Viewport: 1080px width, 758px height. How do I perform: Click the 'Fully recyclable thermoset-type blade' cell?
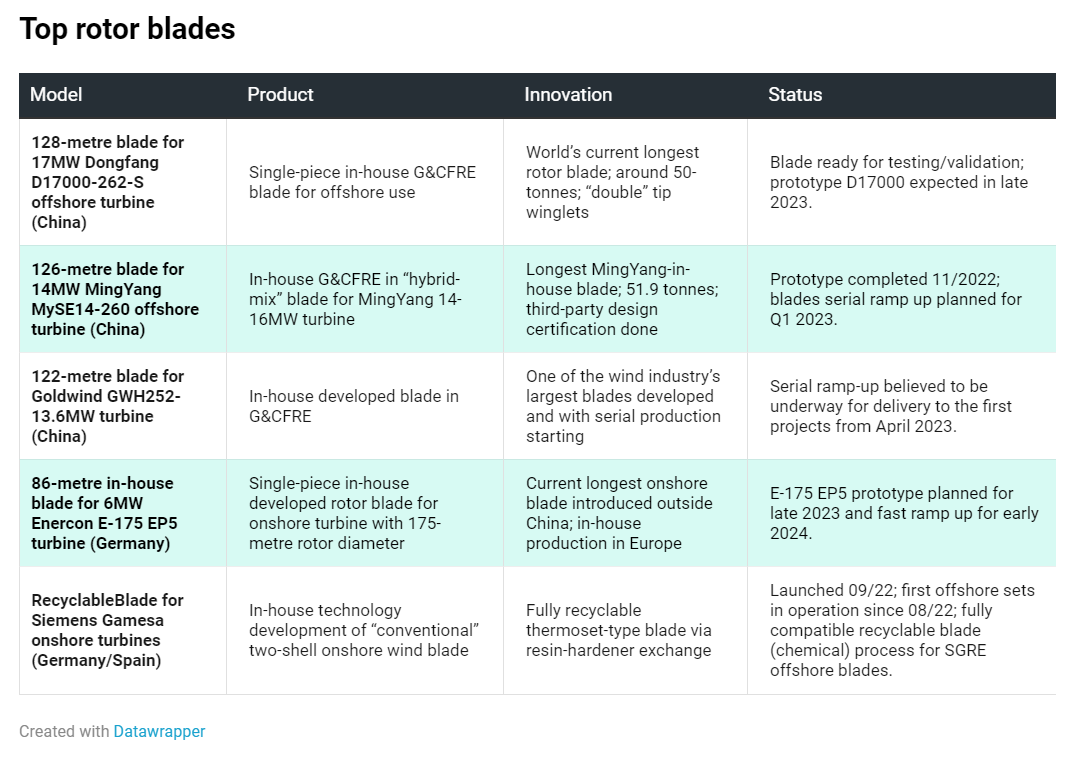[x=618, y=630]
